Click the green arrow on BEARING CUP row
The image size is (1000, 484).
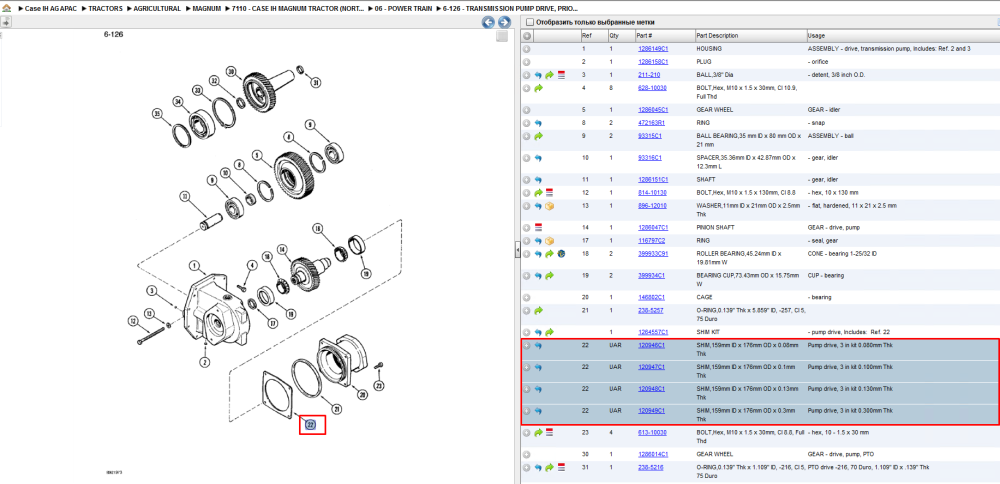pyautogui.click(x=549, y=275)
